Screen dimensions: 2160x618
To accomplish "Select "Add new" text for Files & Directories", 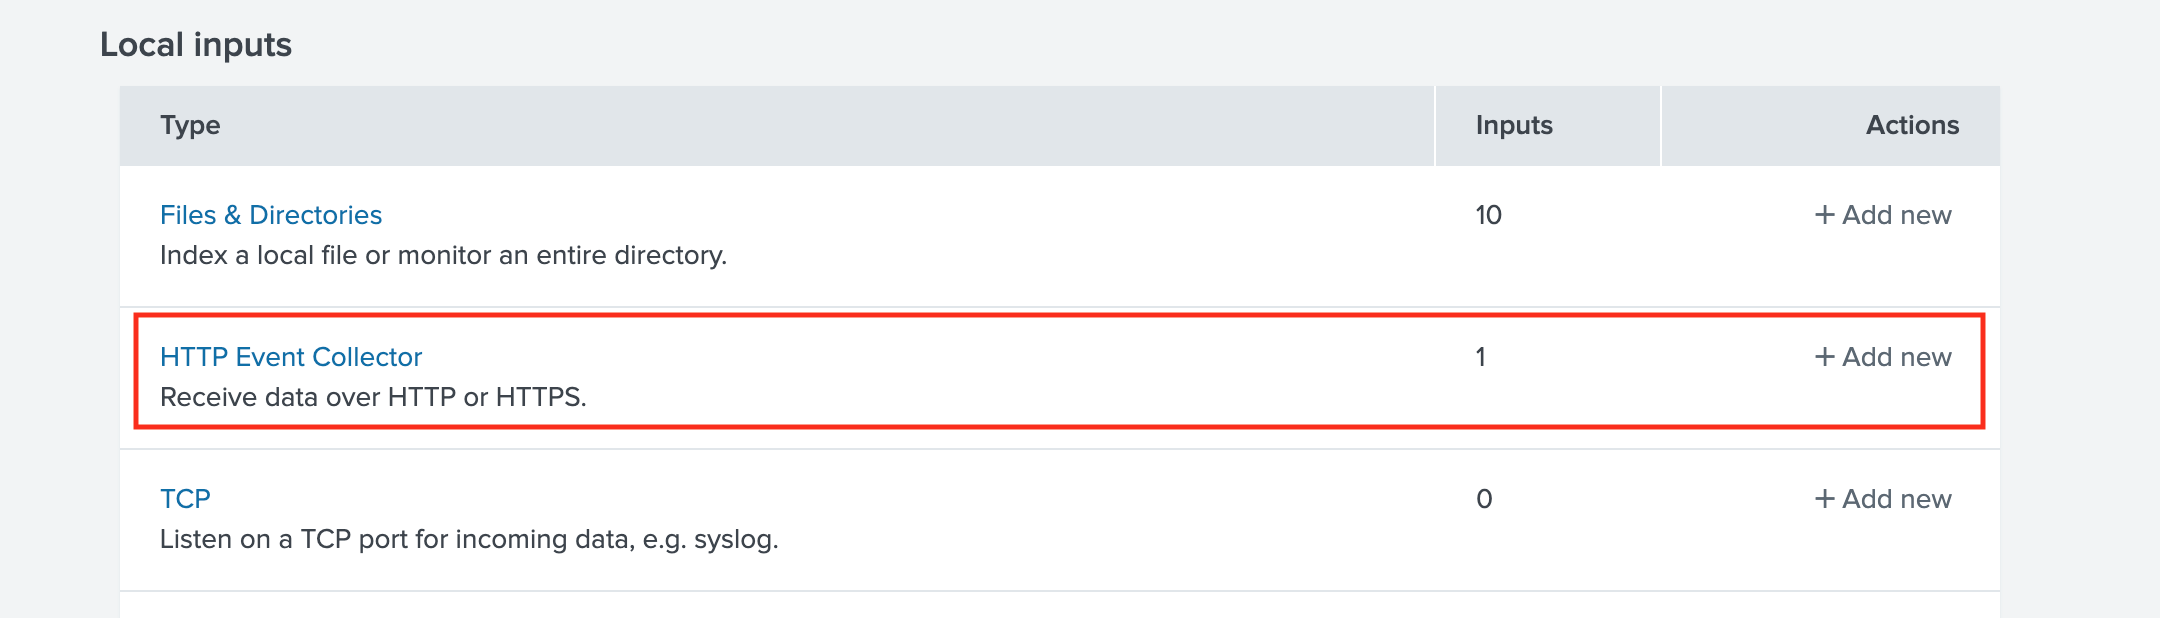I will pyautogui.click(x=1896, y=215).
